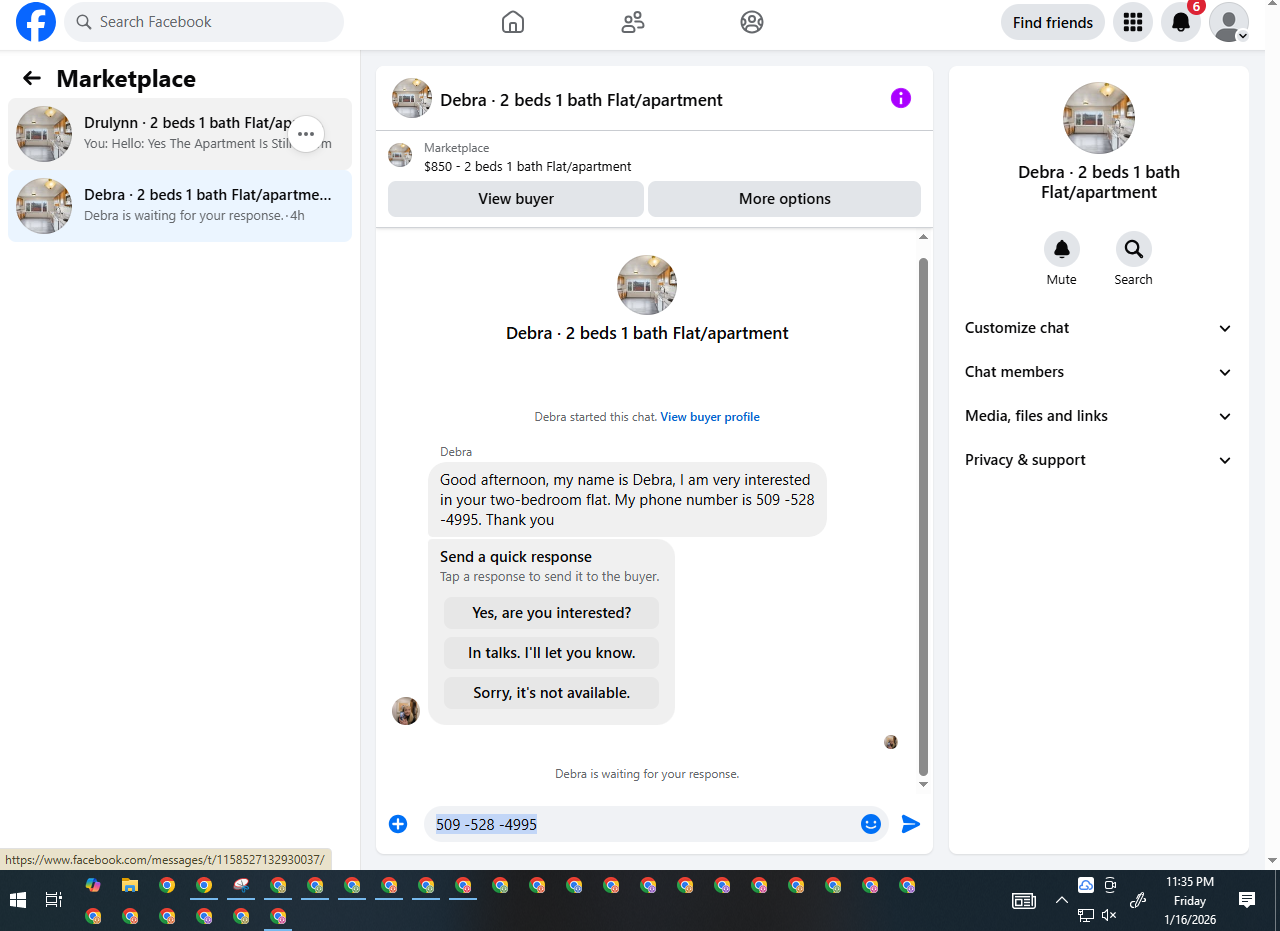Send 'Sorry, it's not available.' response
This screenshot has height=931, width=1280.
[551, 693]
